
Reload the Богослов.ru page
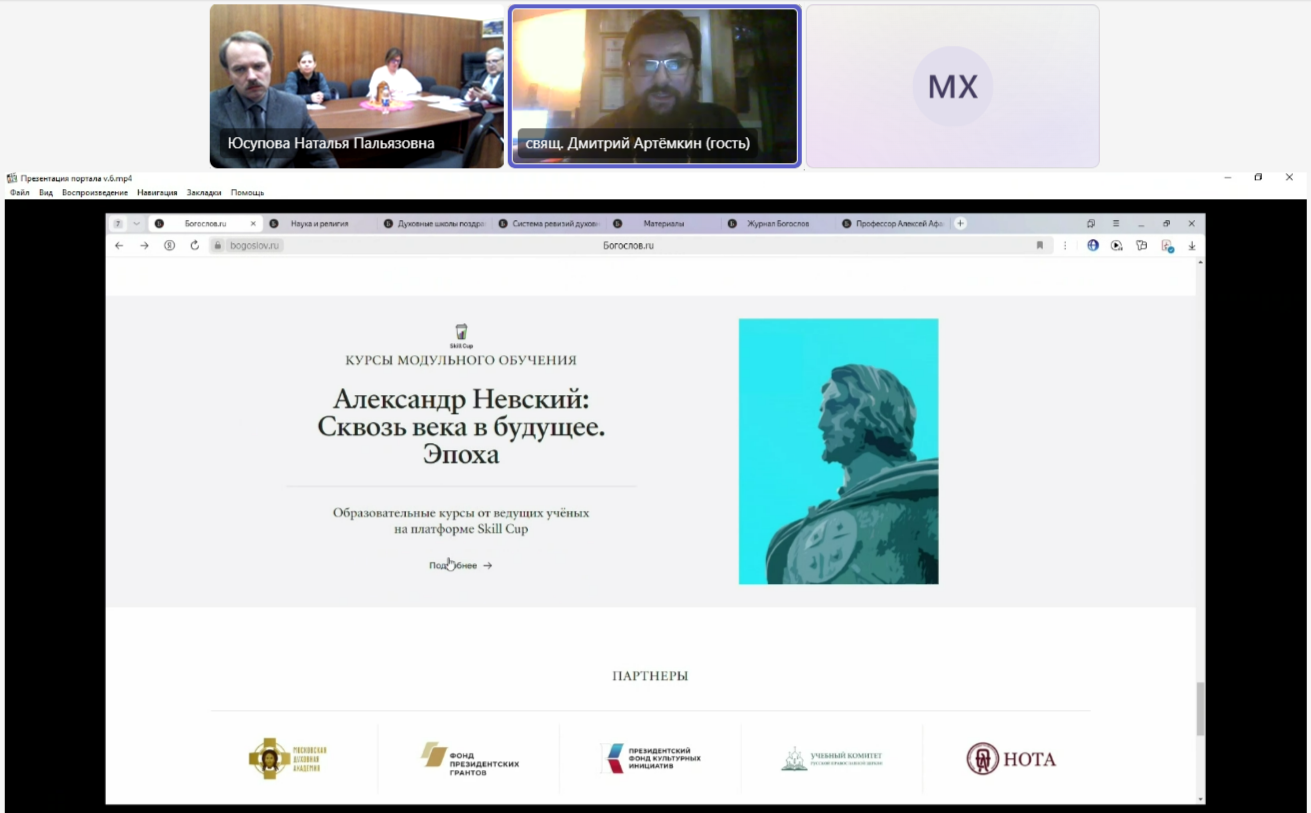click(x=194, y=245)
